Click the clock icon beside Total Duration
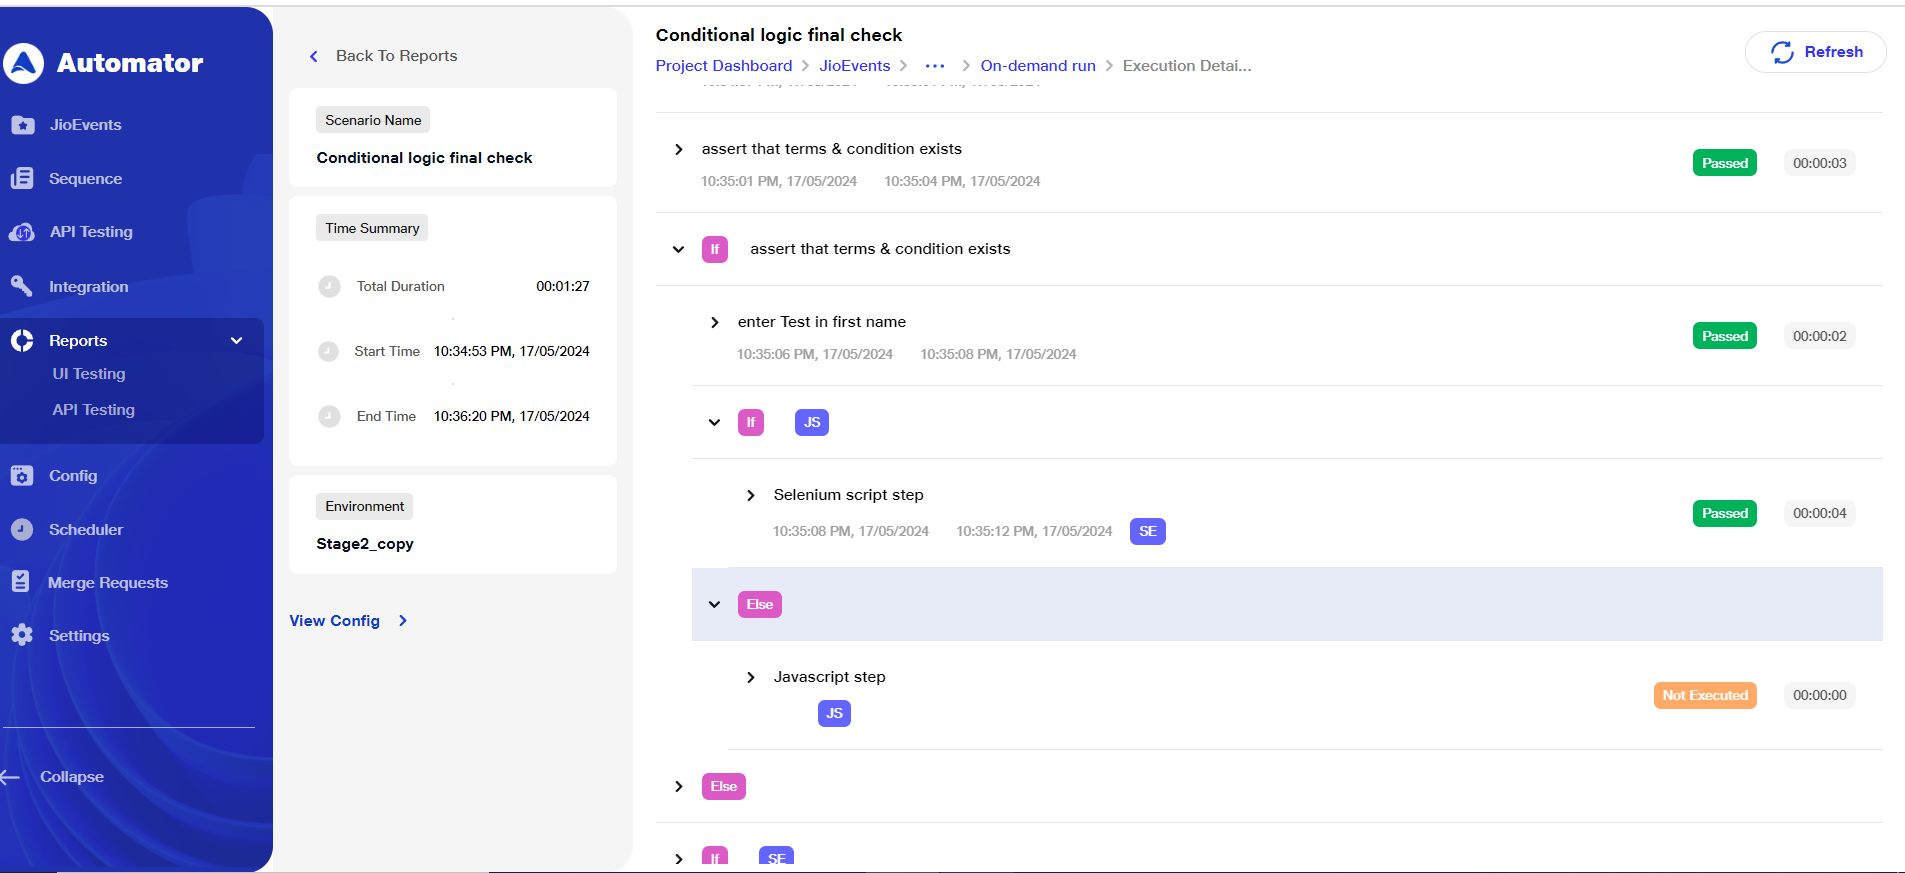 [x=329, y=286]
